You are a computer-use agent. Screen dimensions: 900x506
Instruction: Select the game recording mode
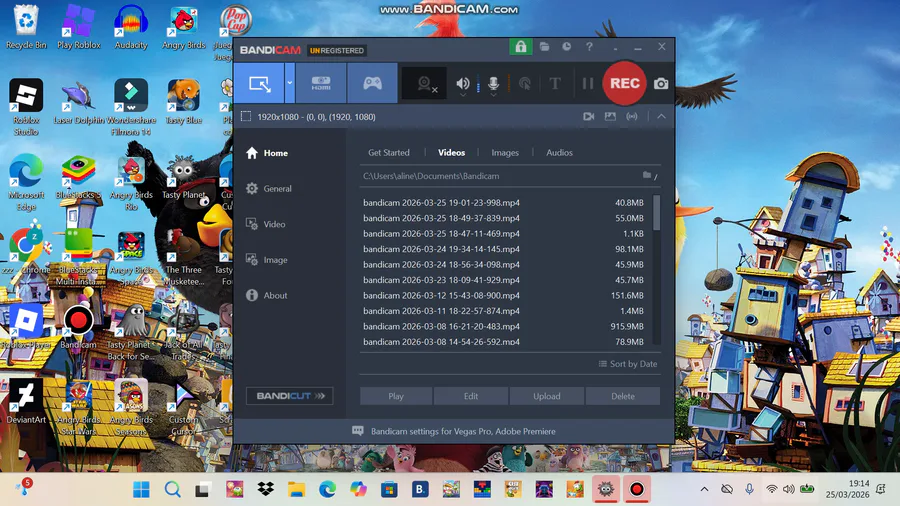(x=372, y=84)
